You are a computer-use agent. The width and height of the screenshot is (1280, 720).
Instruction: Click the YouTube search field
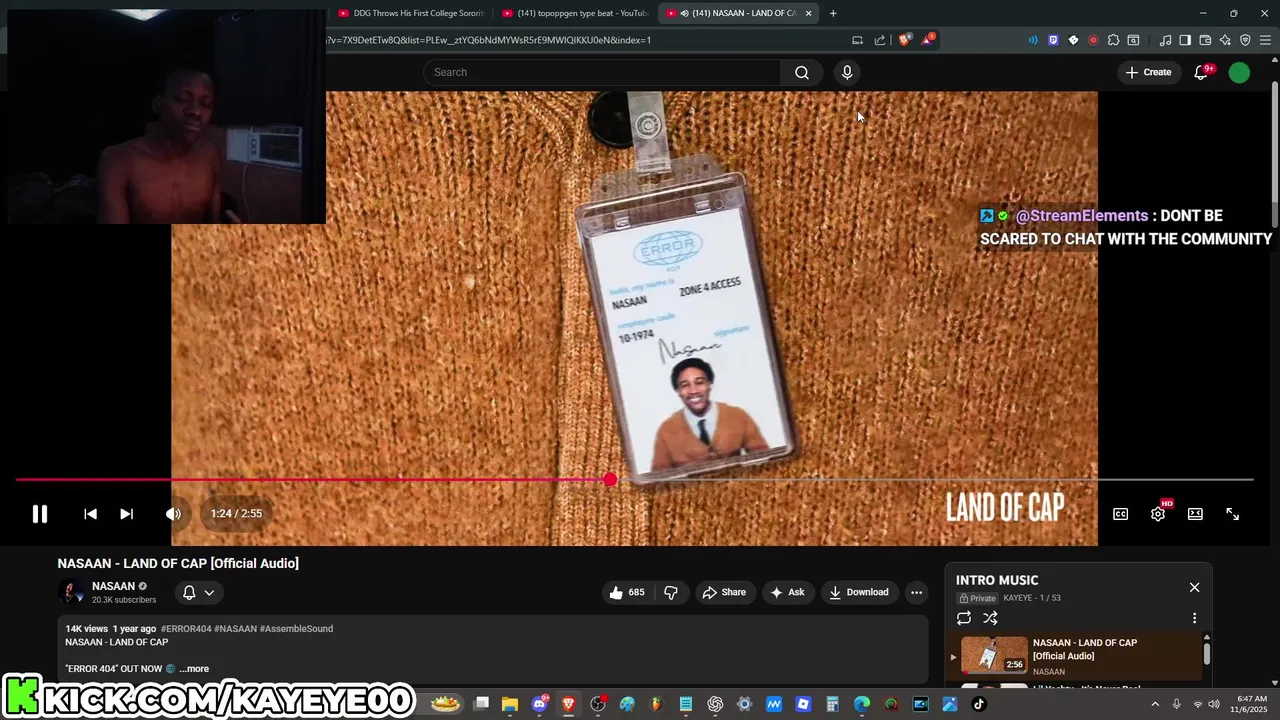pyautogui.click(x=602, y=72)
